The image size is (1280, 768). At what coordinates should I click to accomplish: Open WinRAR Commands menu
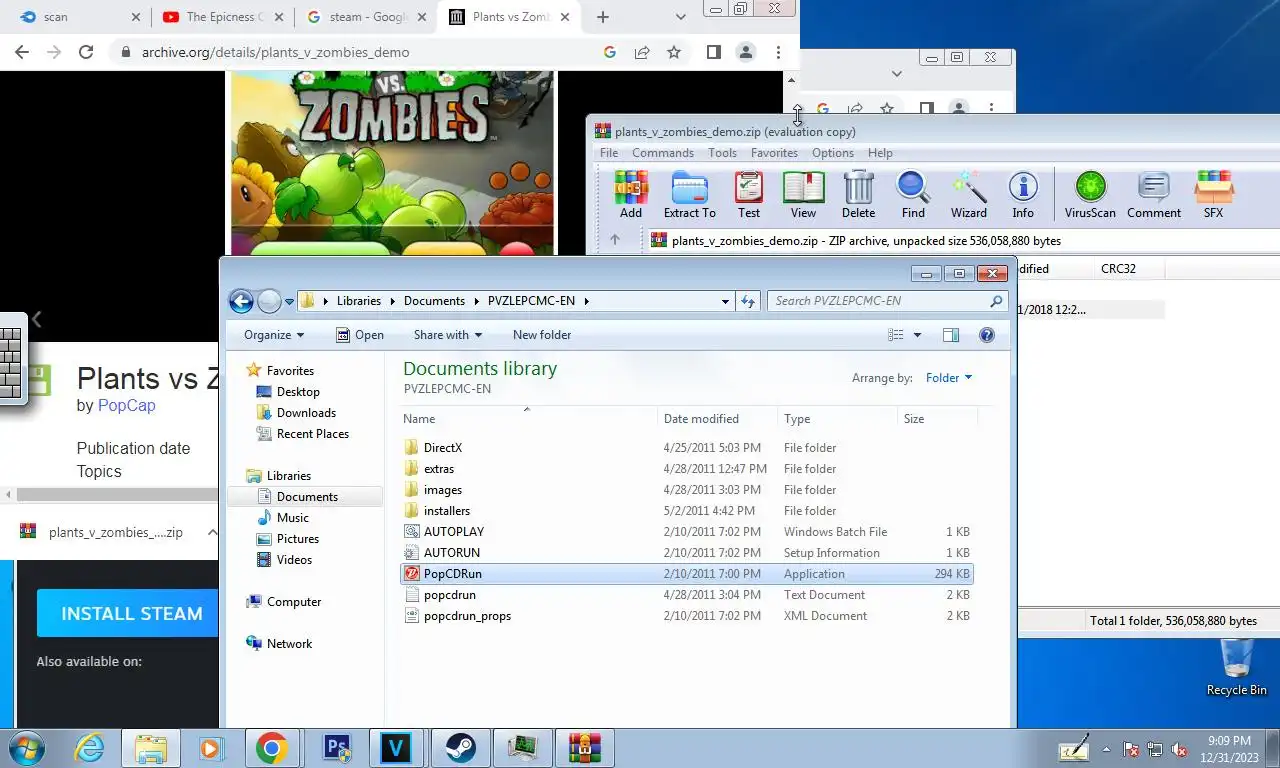pos(663,153)
